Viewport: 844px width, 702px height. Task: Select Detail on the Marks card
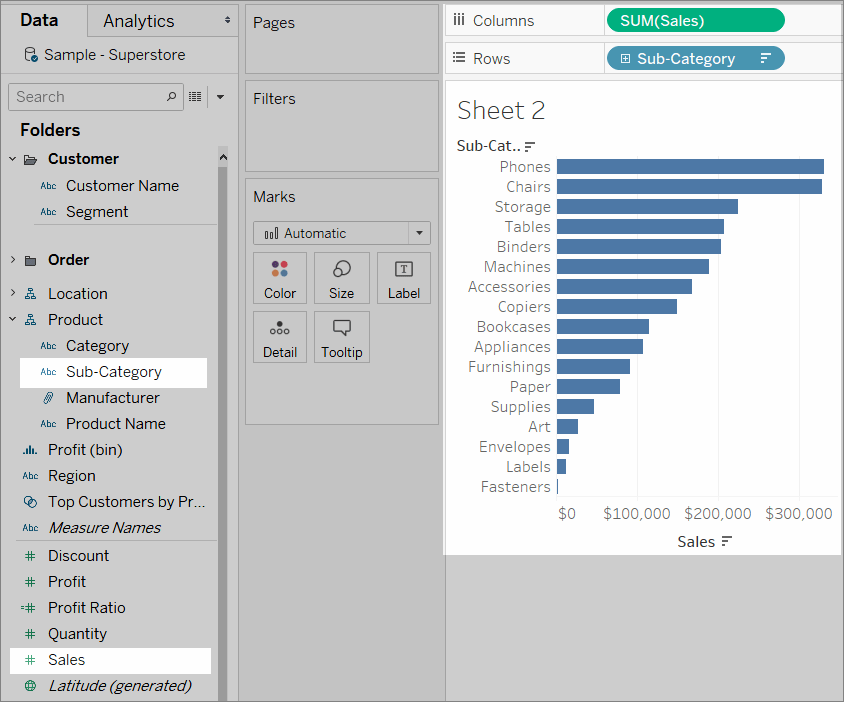pos(280,337)
